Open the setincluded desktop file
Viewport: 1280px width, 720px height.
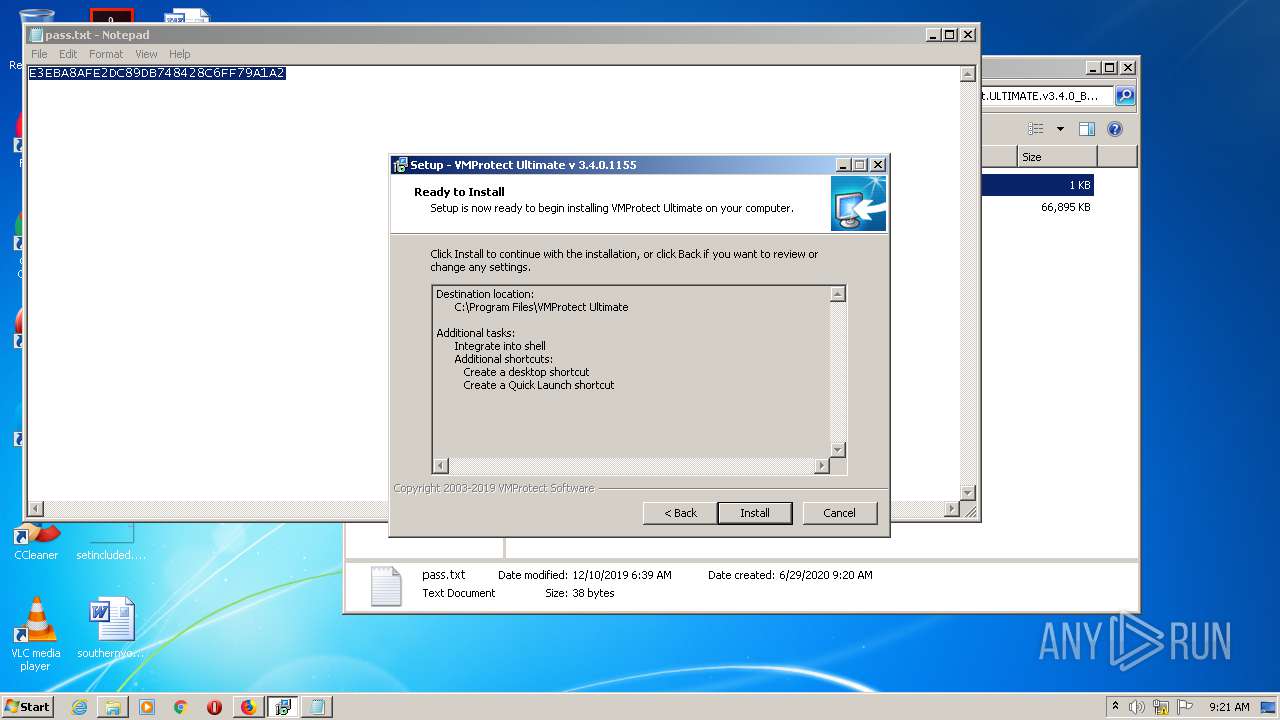[111, 542]
